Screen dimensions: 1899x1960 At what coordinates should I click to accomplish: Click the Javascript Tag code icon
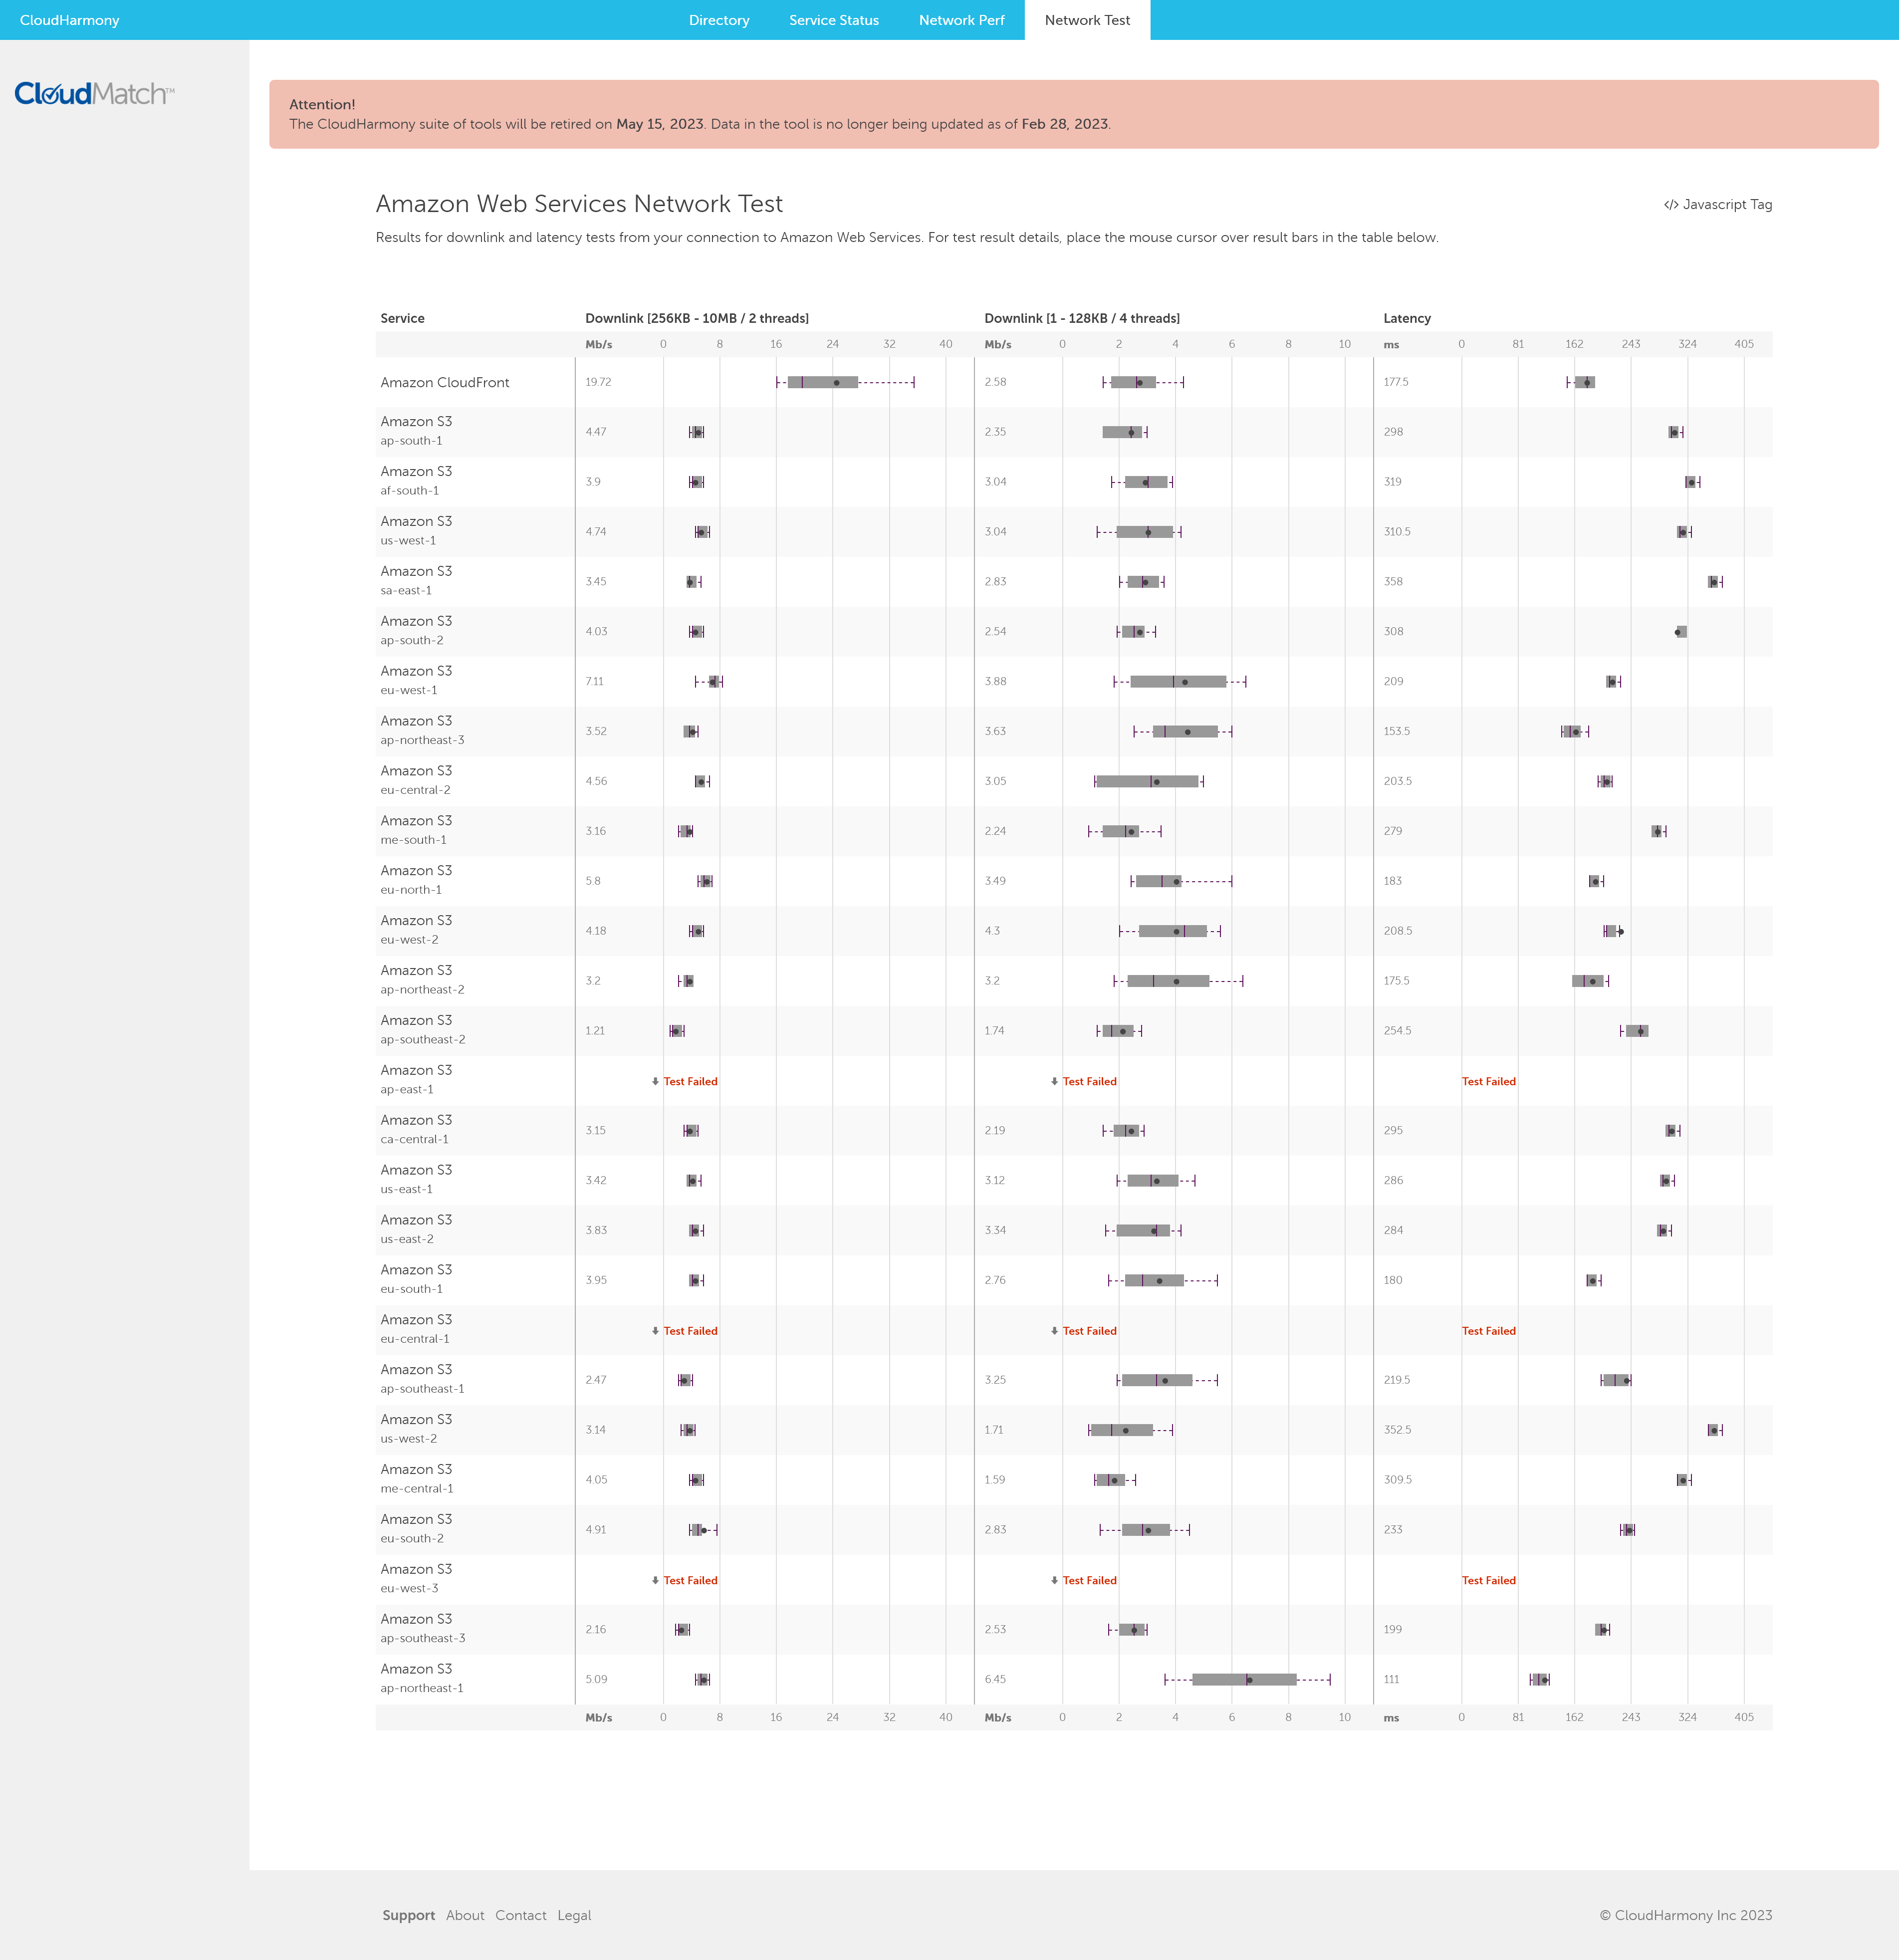coord(1670,205)
